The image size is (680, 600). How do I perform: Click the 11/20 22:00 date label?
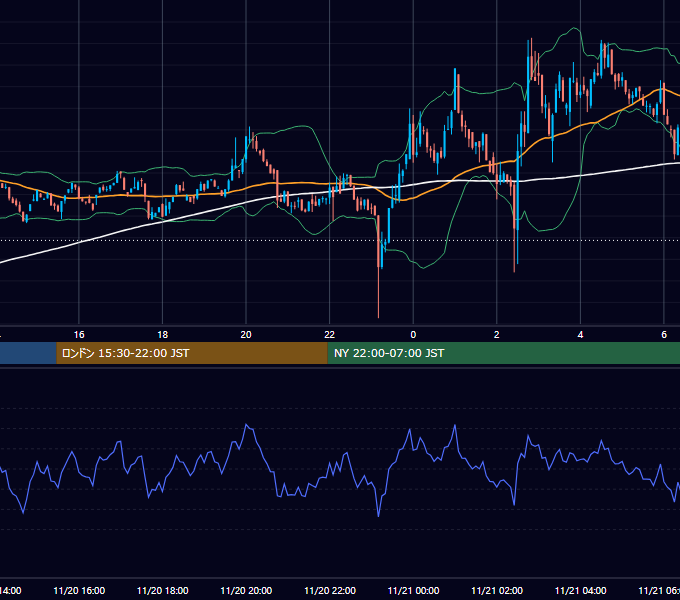[330, 591]
